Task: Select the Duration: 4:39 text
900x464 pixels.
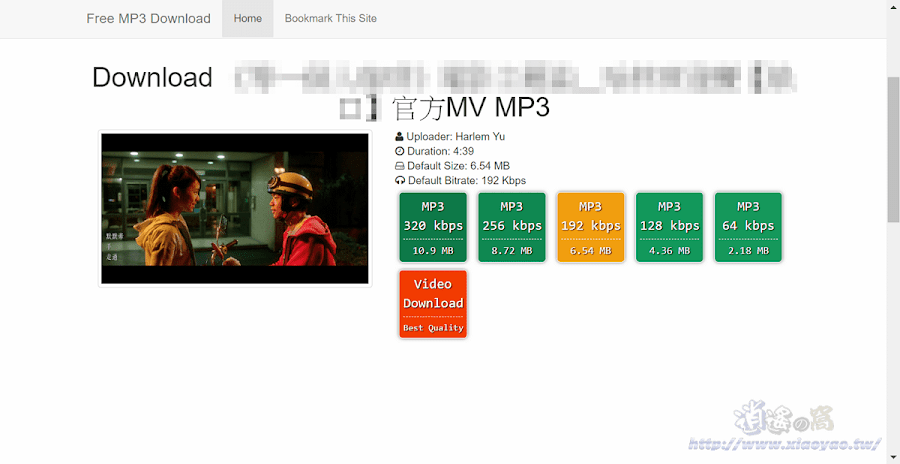Action: 440,152
